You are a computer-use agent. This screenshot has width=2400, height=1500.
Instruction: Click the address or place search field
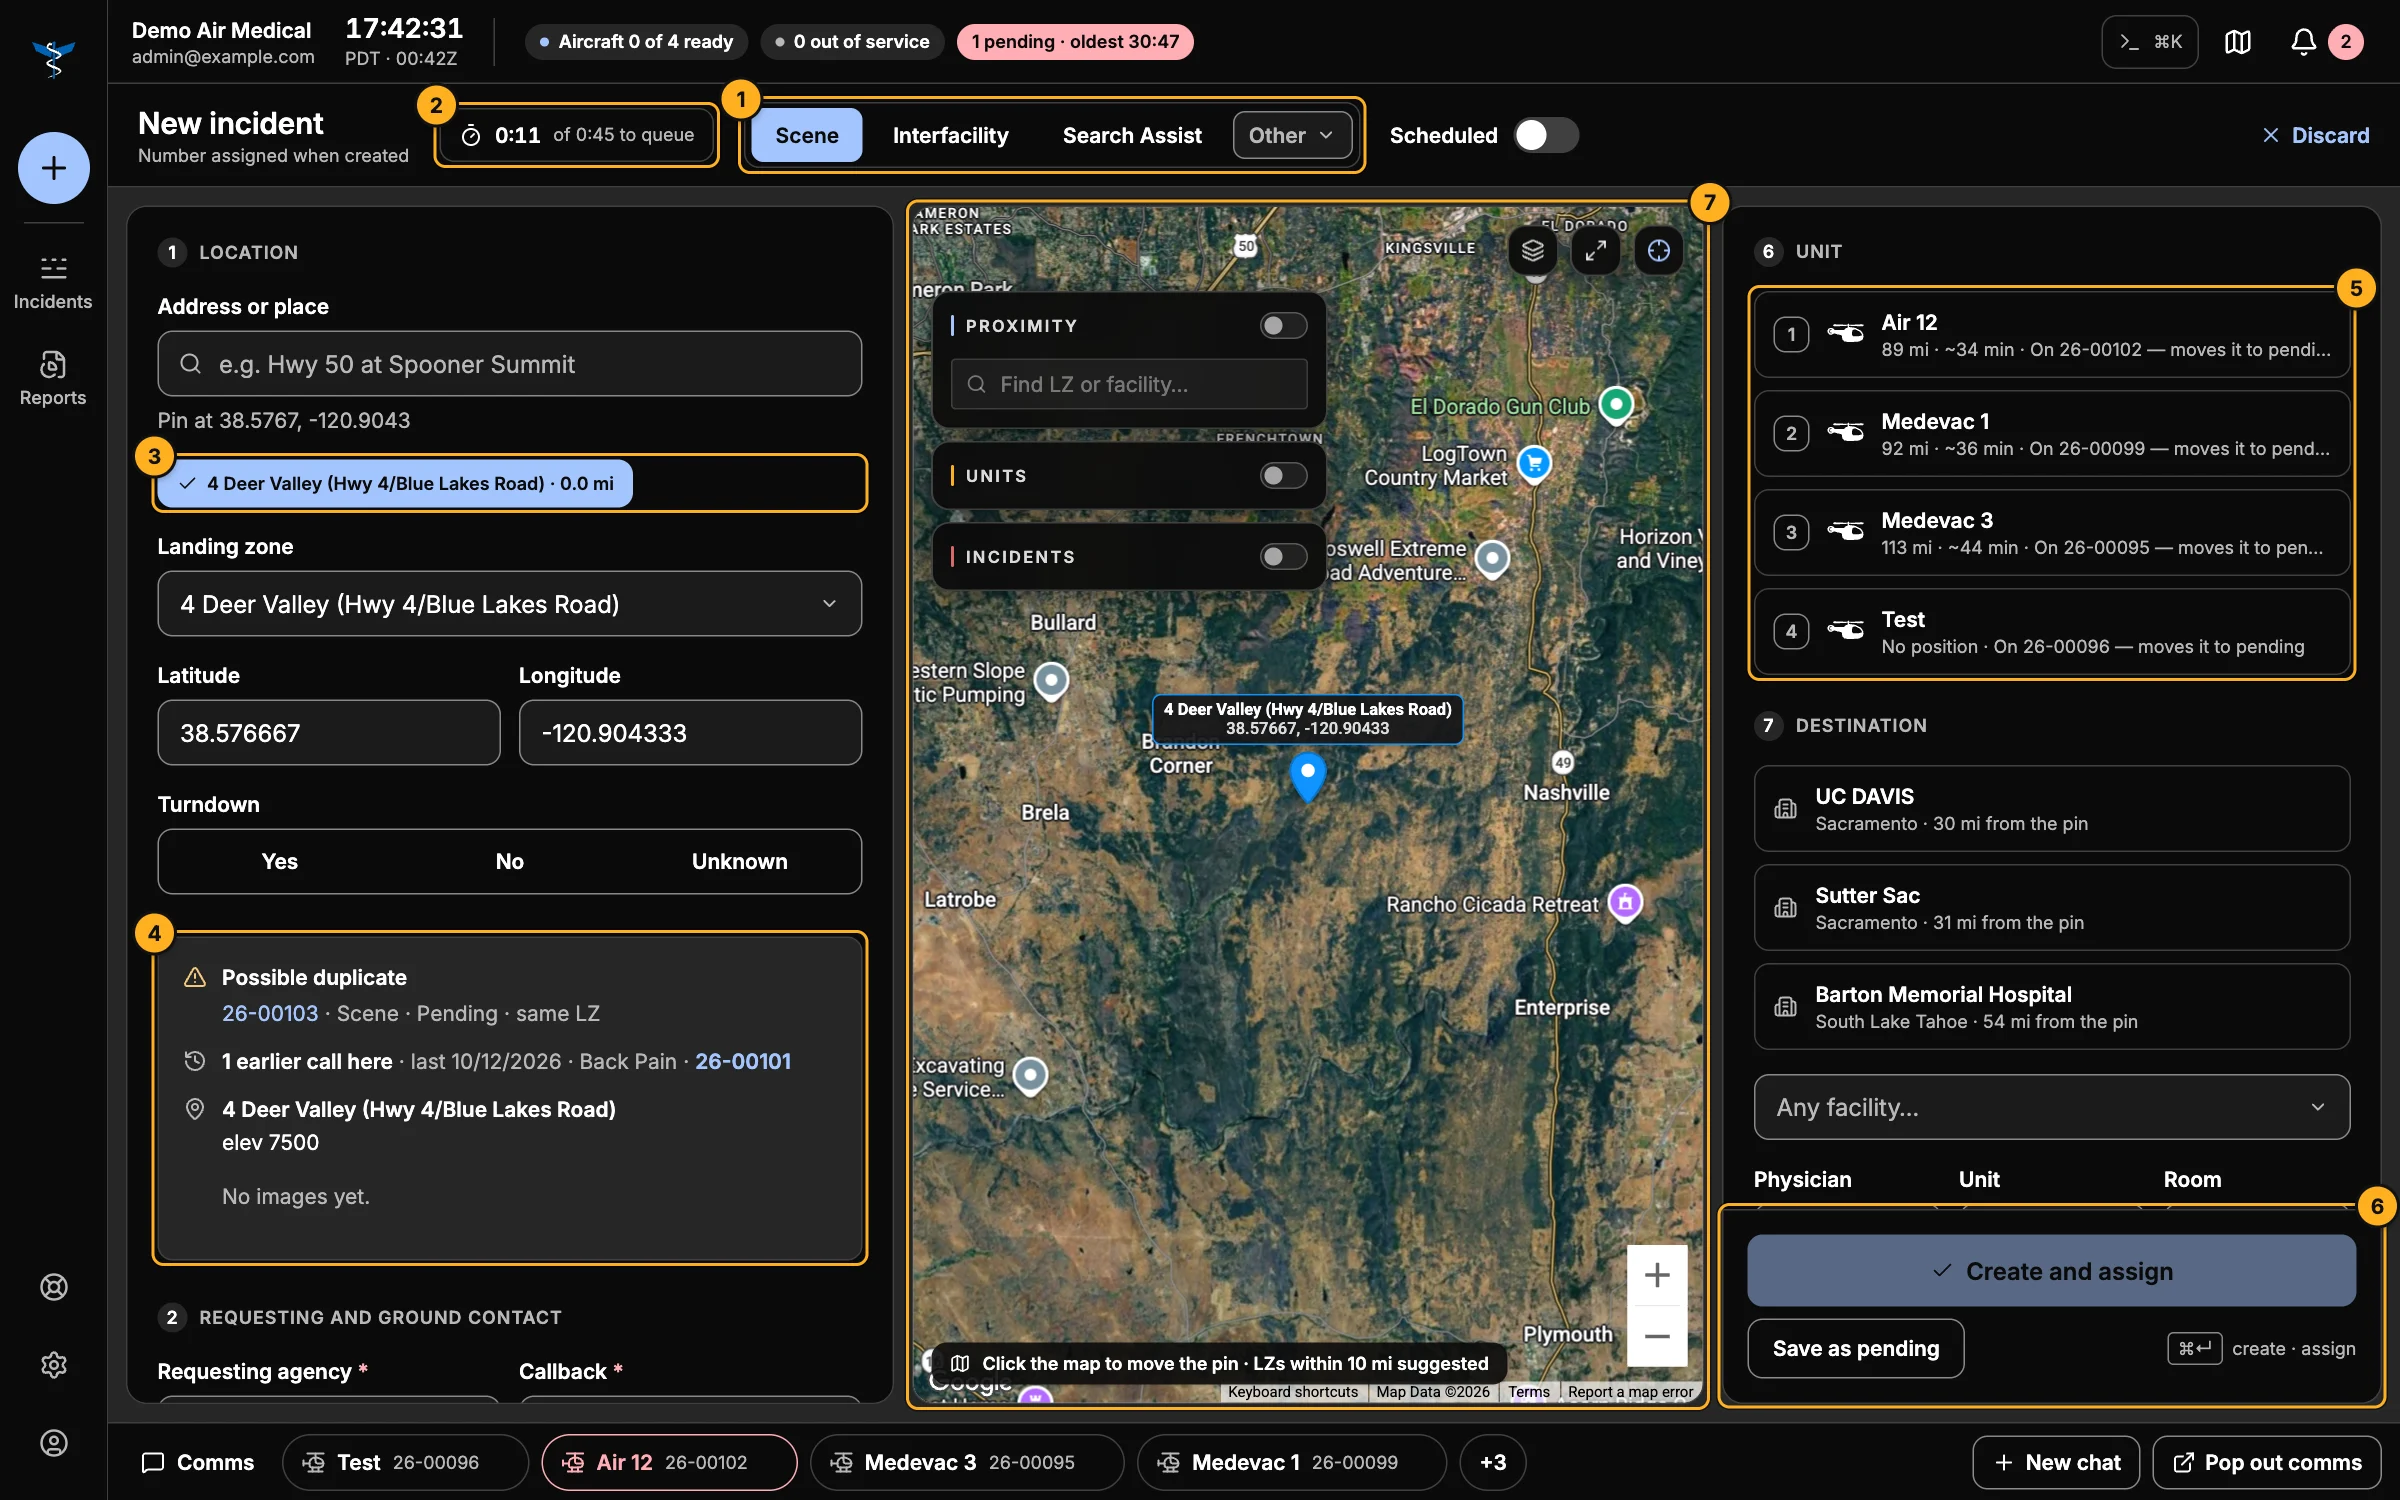509,364
